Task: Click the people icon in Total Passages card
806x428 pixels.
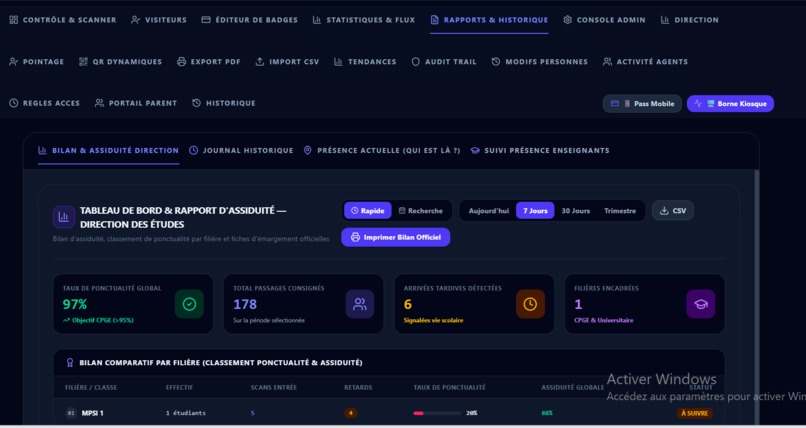Action: point(360,304)
